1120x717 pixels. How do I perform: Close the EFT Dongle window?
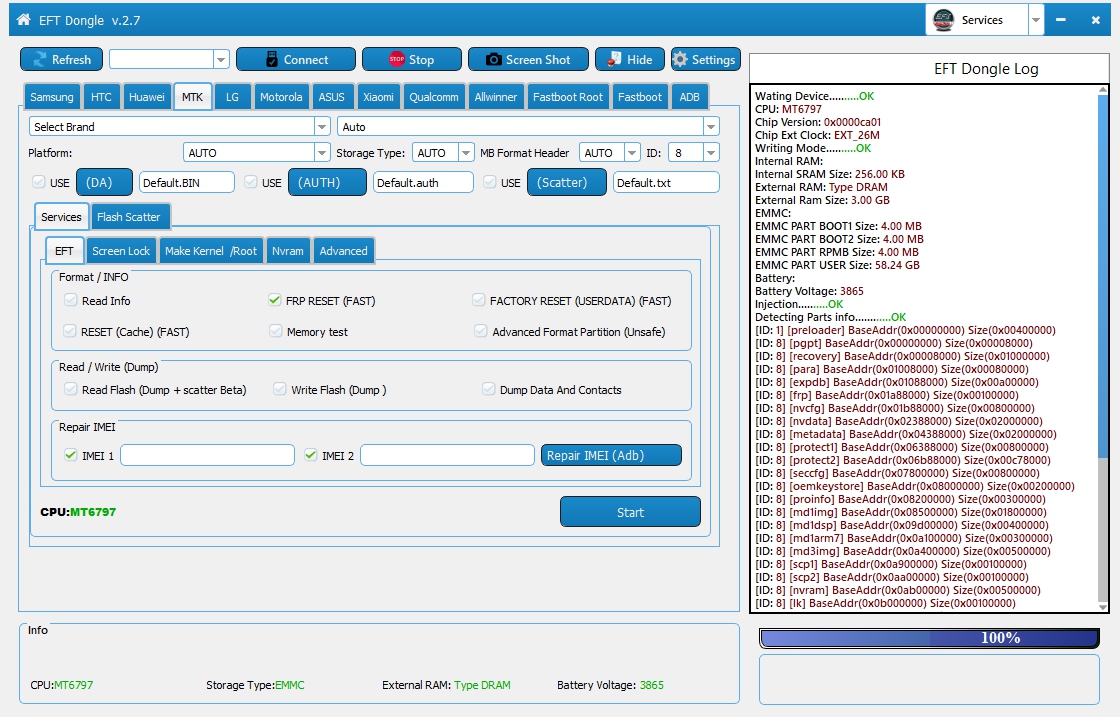tap(1095, 20)
